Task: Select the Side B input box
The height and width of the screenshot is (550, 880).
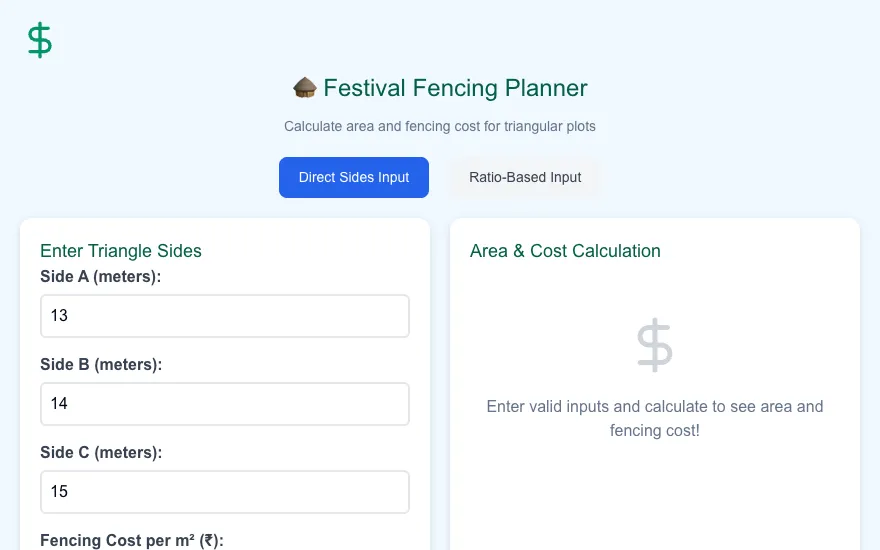Action: pyautogui.click(x=224, y=404)
